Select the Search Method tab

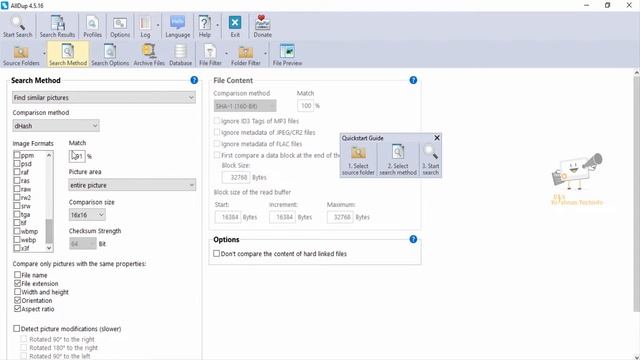68,54
